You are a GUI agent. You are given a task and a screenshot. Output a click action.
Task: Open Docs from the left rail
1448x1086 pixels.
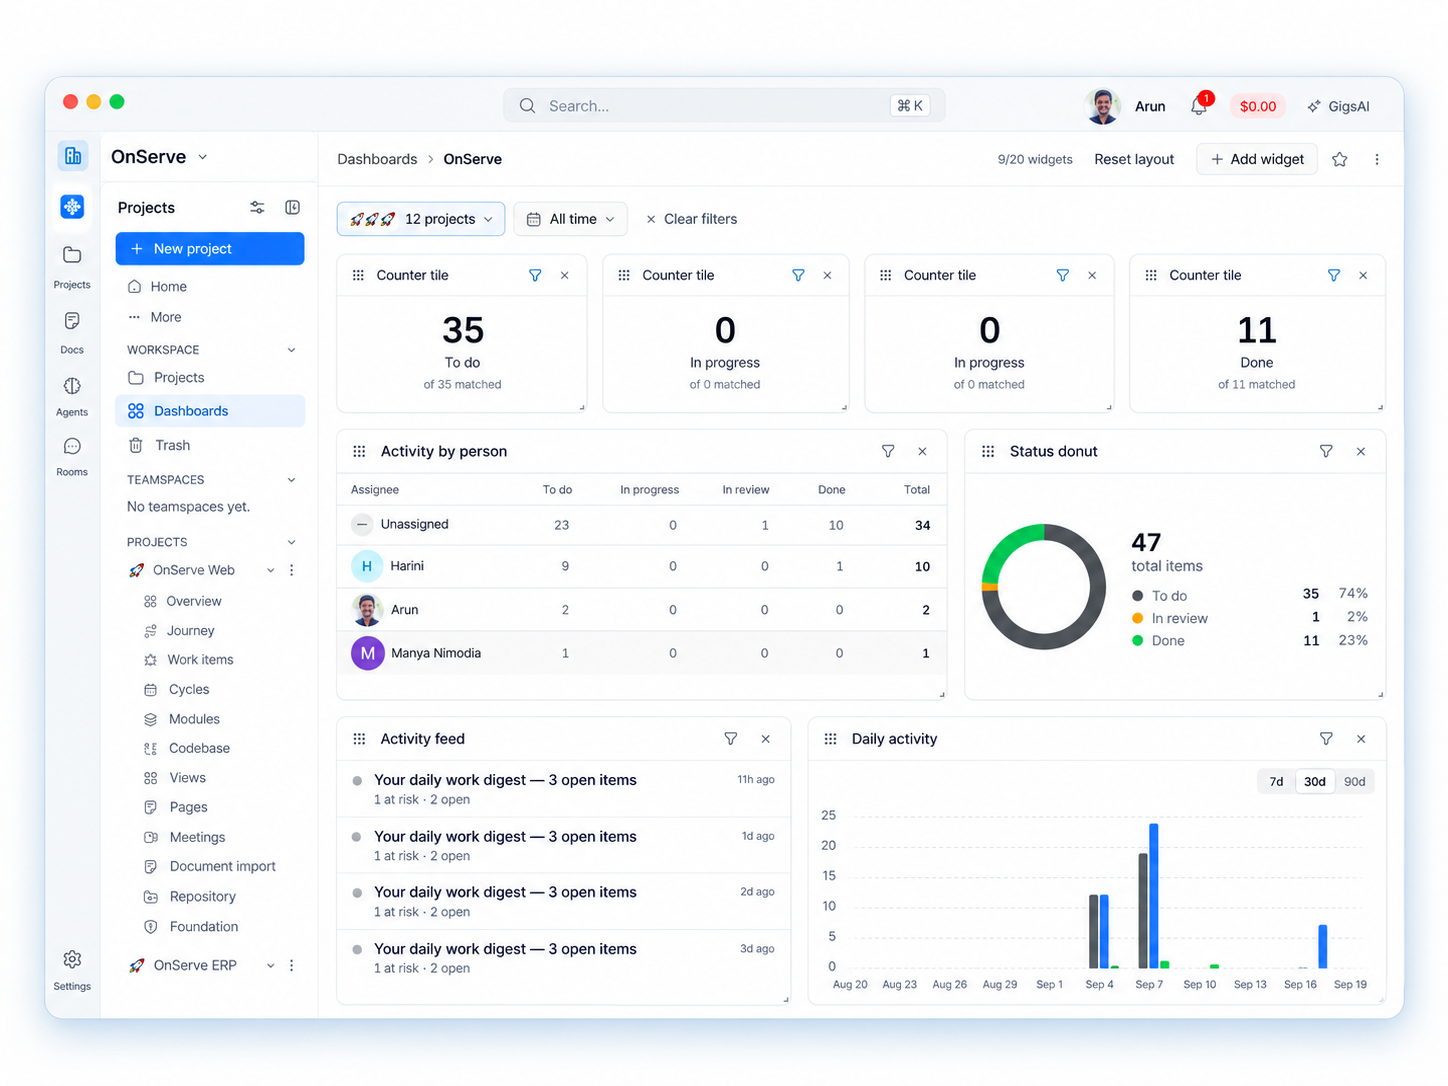point(72,332)
